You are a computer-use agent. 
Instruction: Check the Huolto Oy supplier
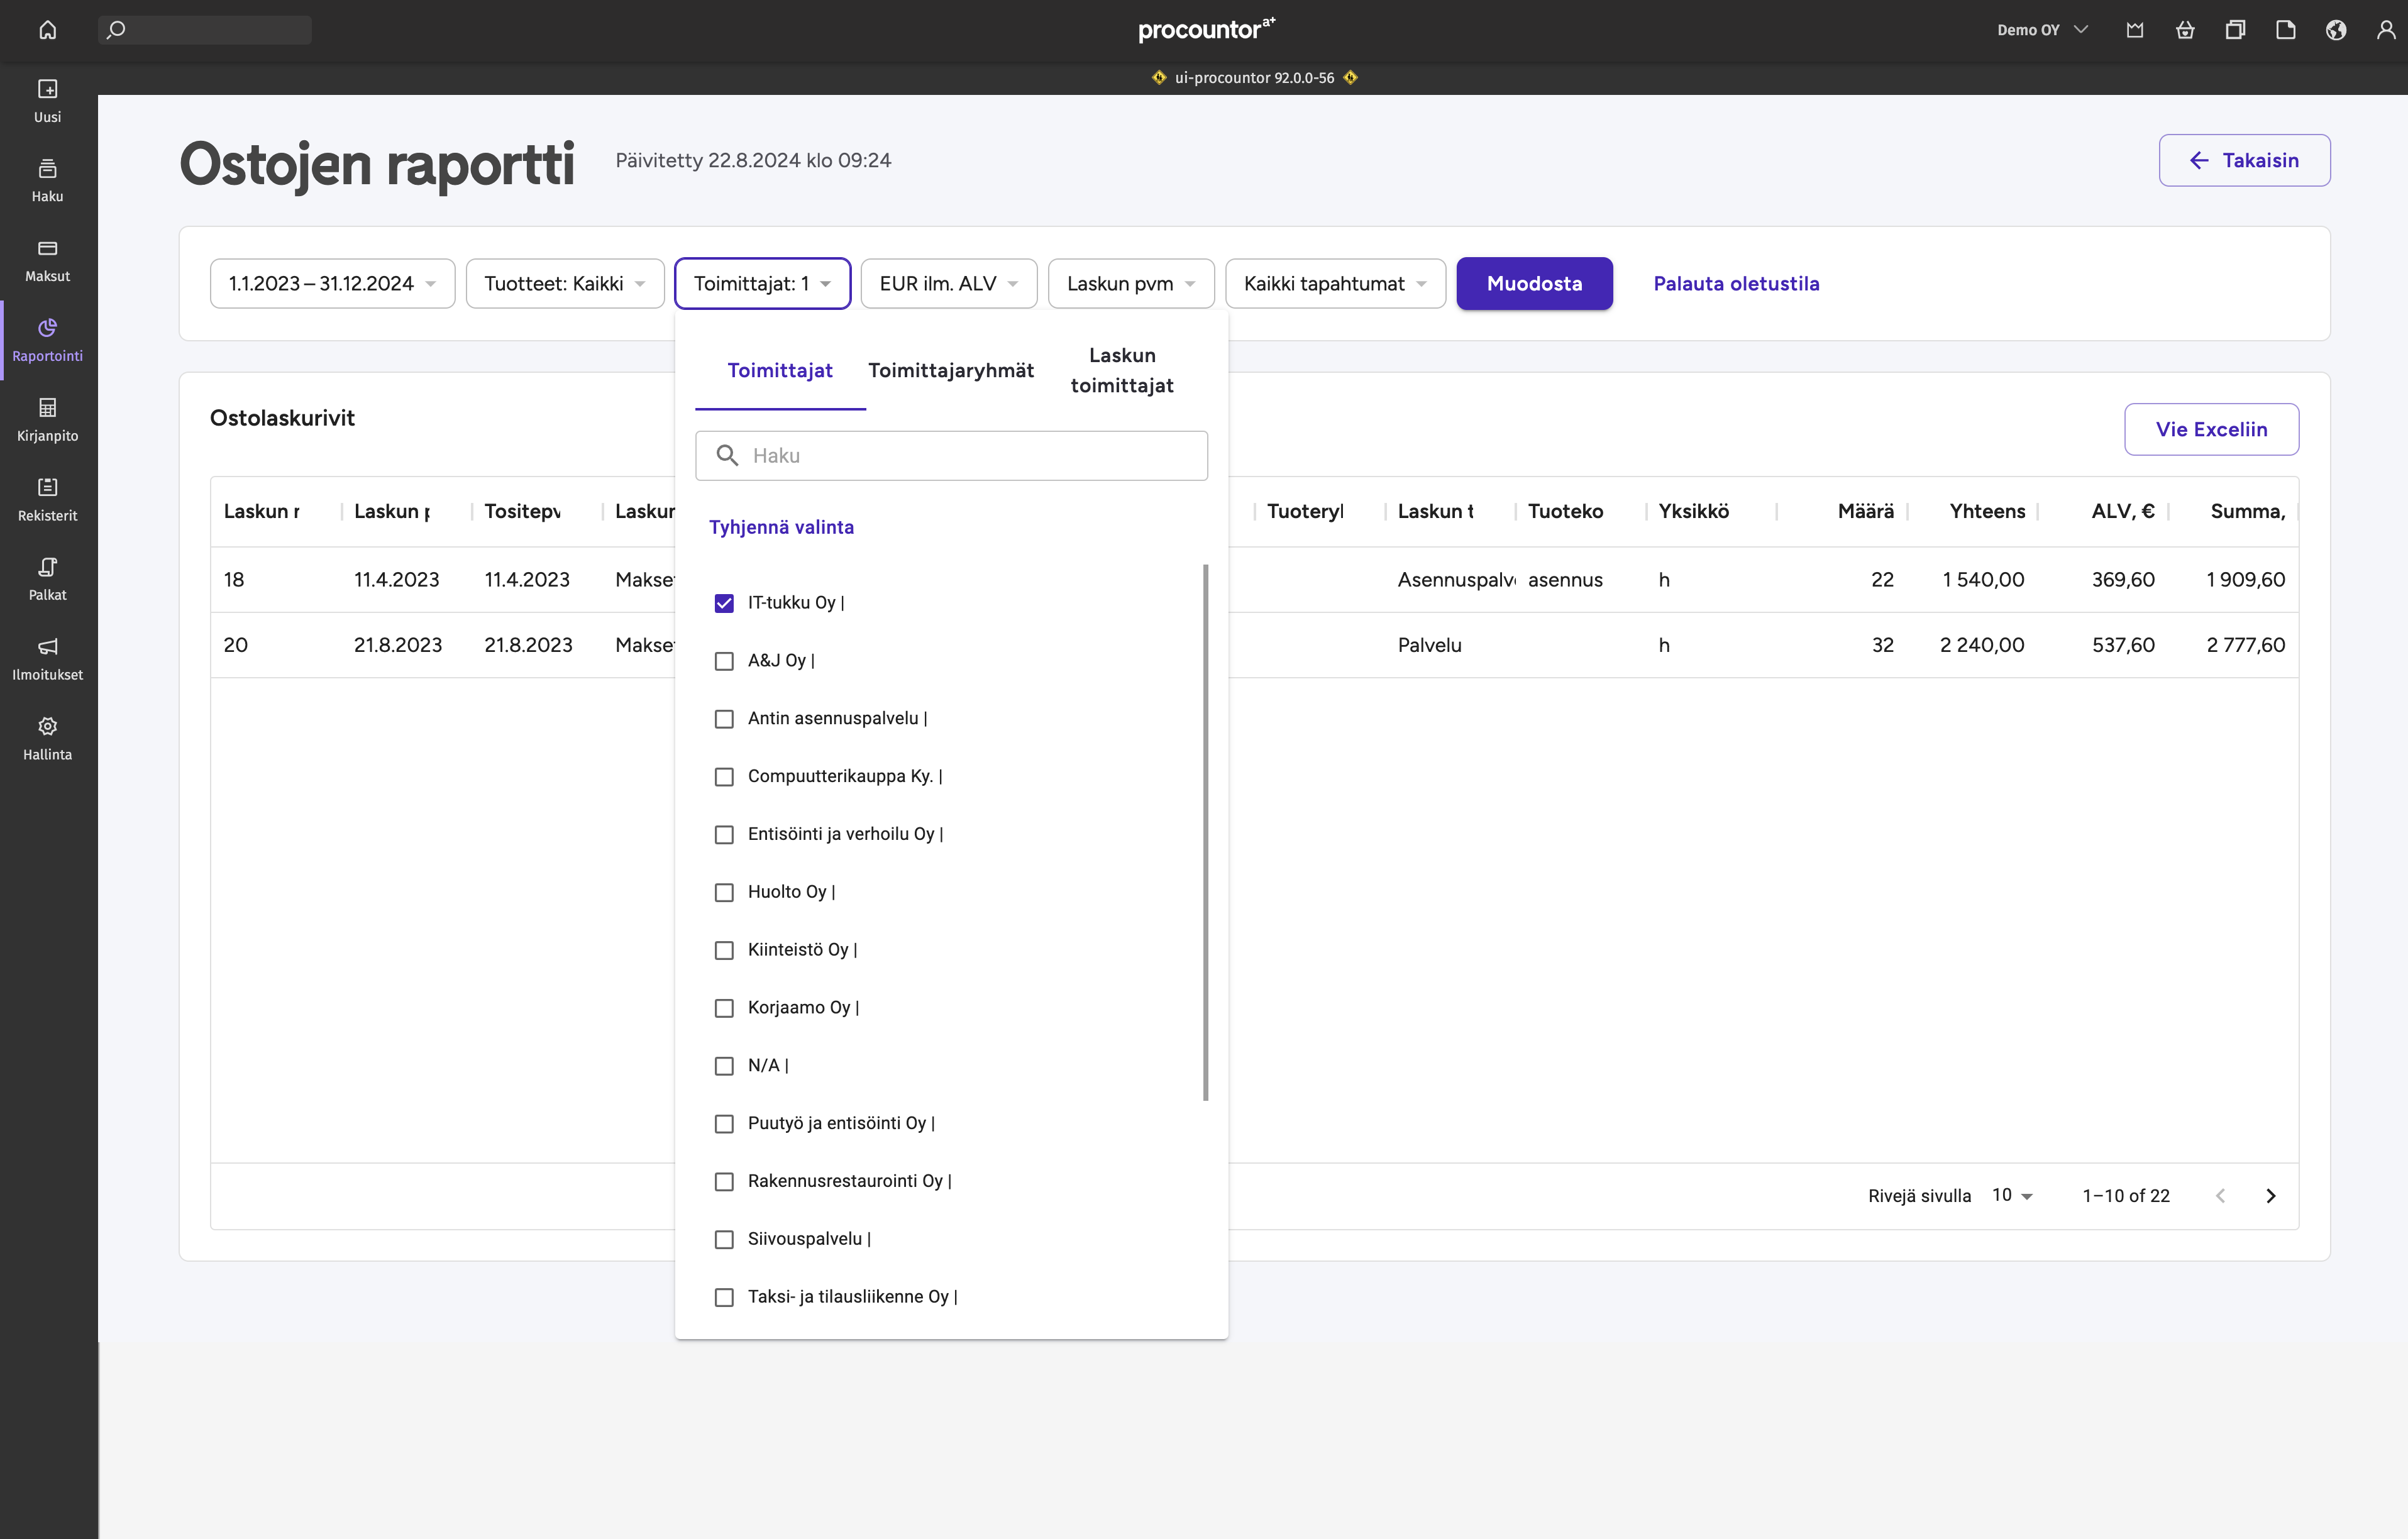[724, 892]
